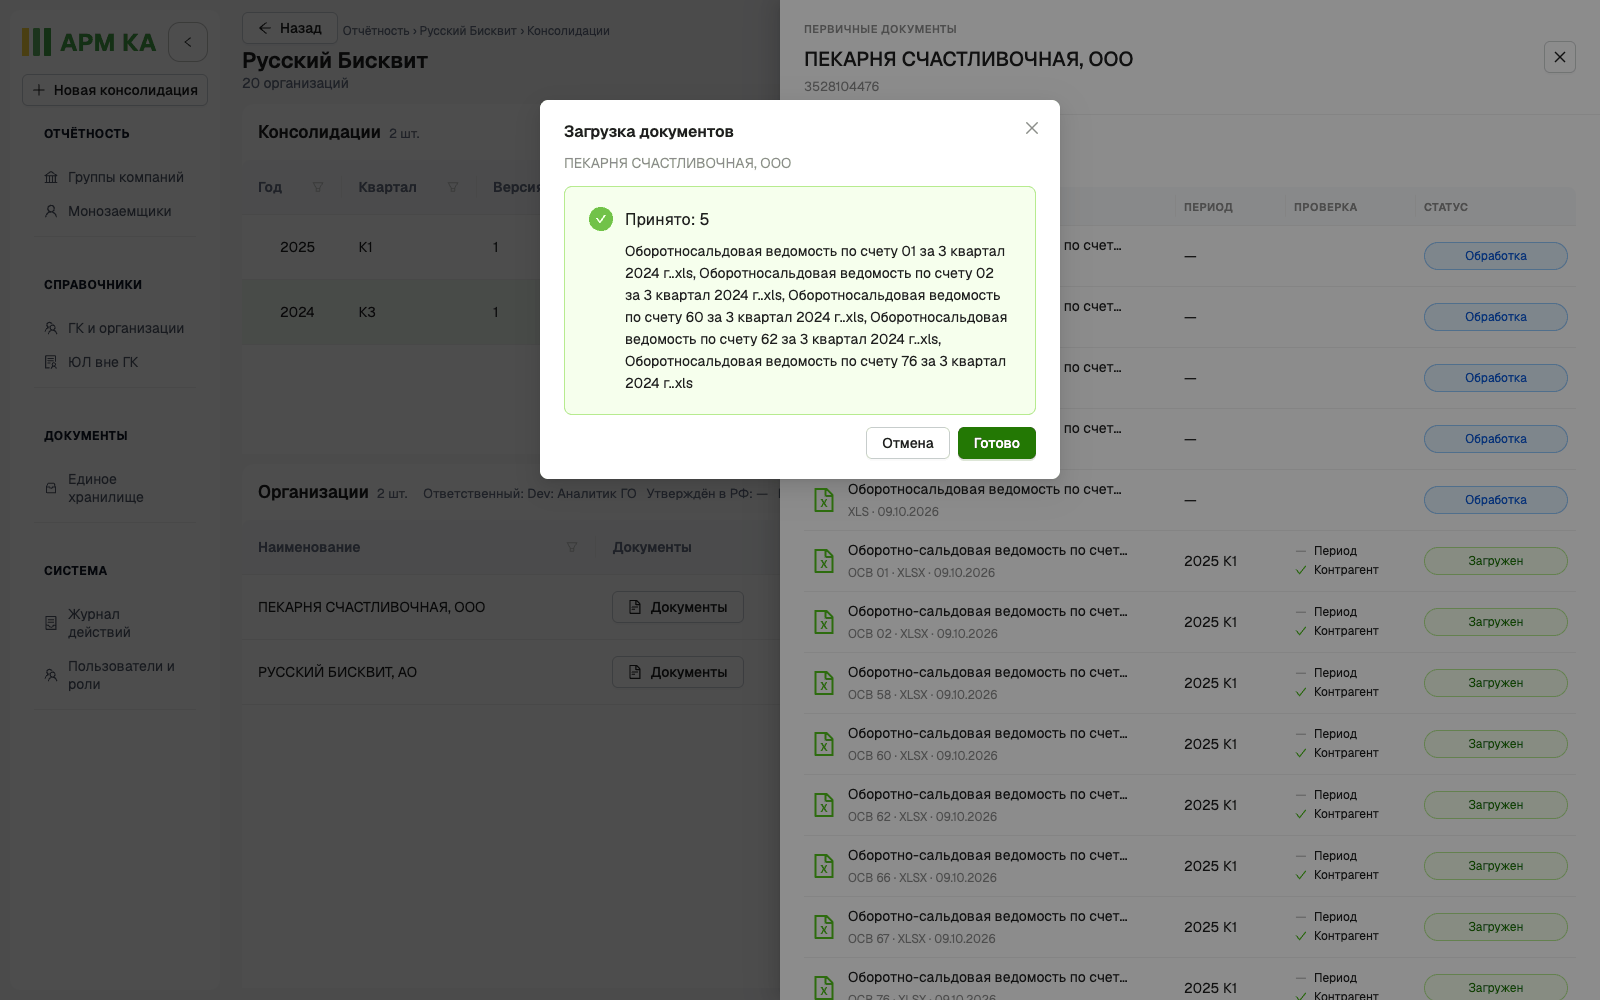This screenshot has width=1600, height=1000.
Task: Open filter icon for Год column
Action: coord(318,187)
